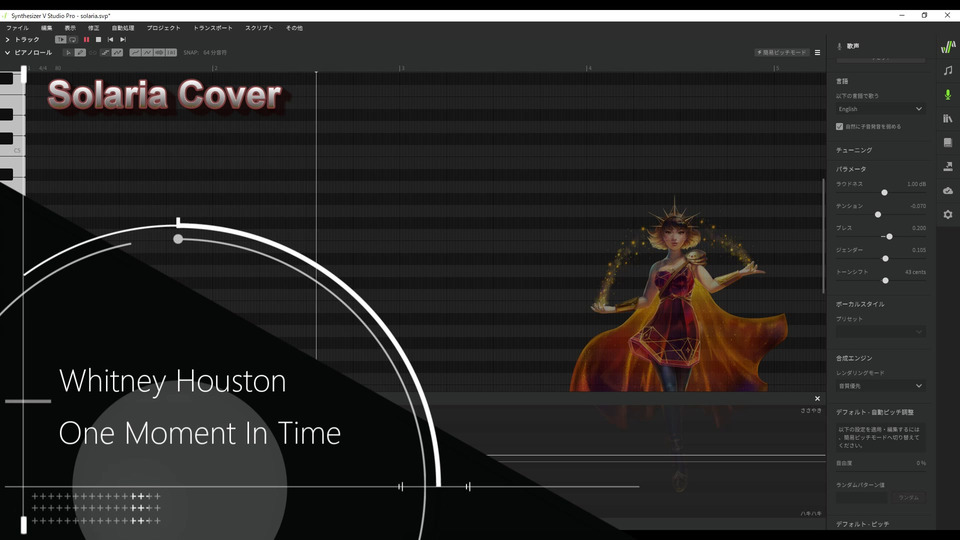Toggle the 簡易ピッチモード button
The image size is (960, 540).
(x=781, y=53)
